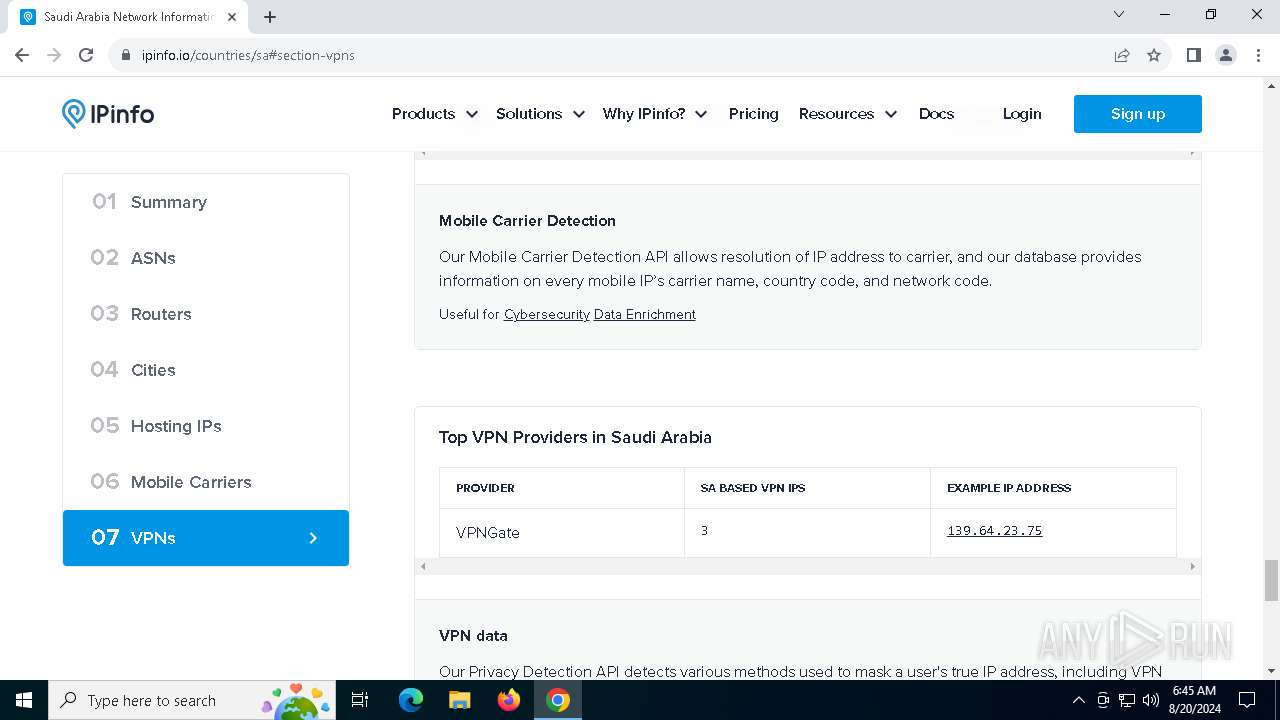The height and width of the screenshot is (720, 1280).
Task: Select the Top VPN Providers in Saudi Arabia heading
Action: [x=575, y=437]
